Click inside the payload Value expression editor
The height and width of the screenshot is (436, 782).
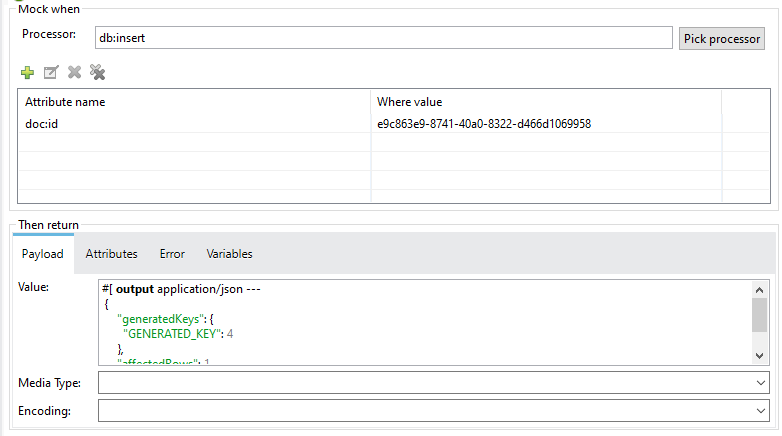[425, 322]
